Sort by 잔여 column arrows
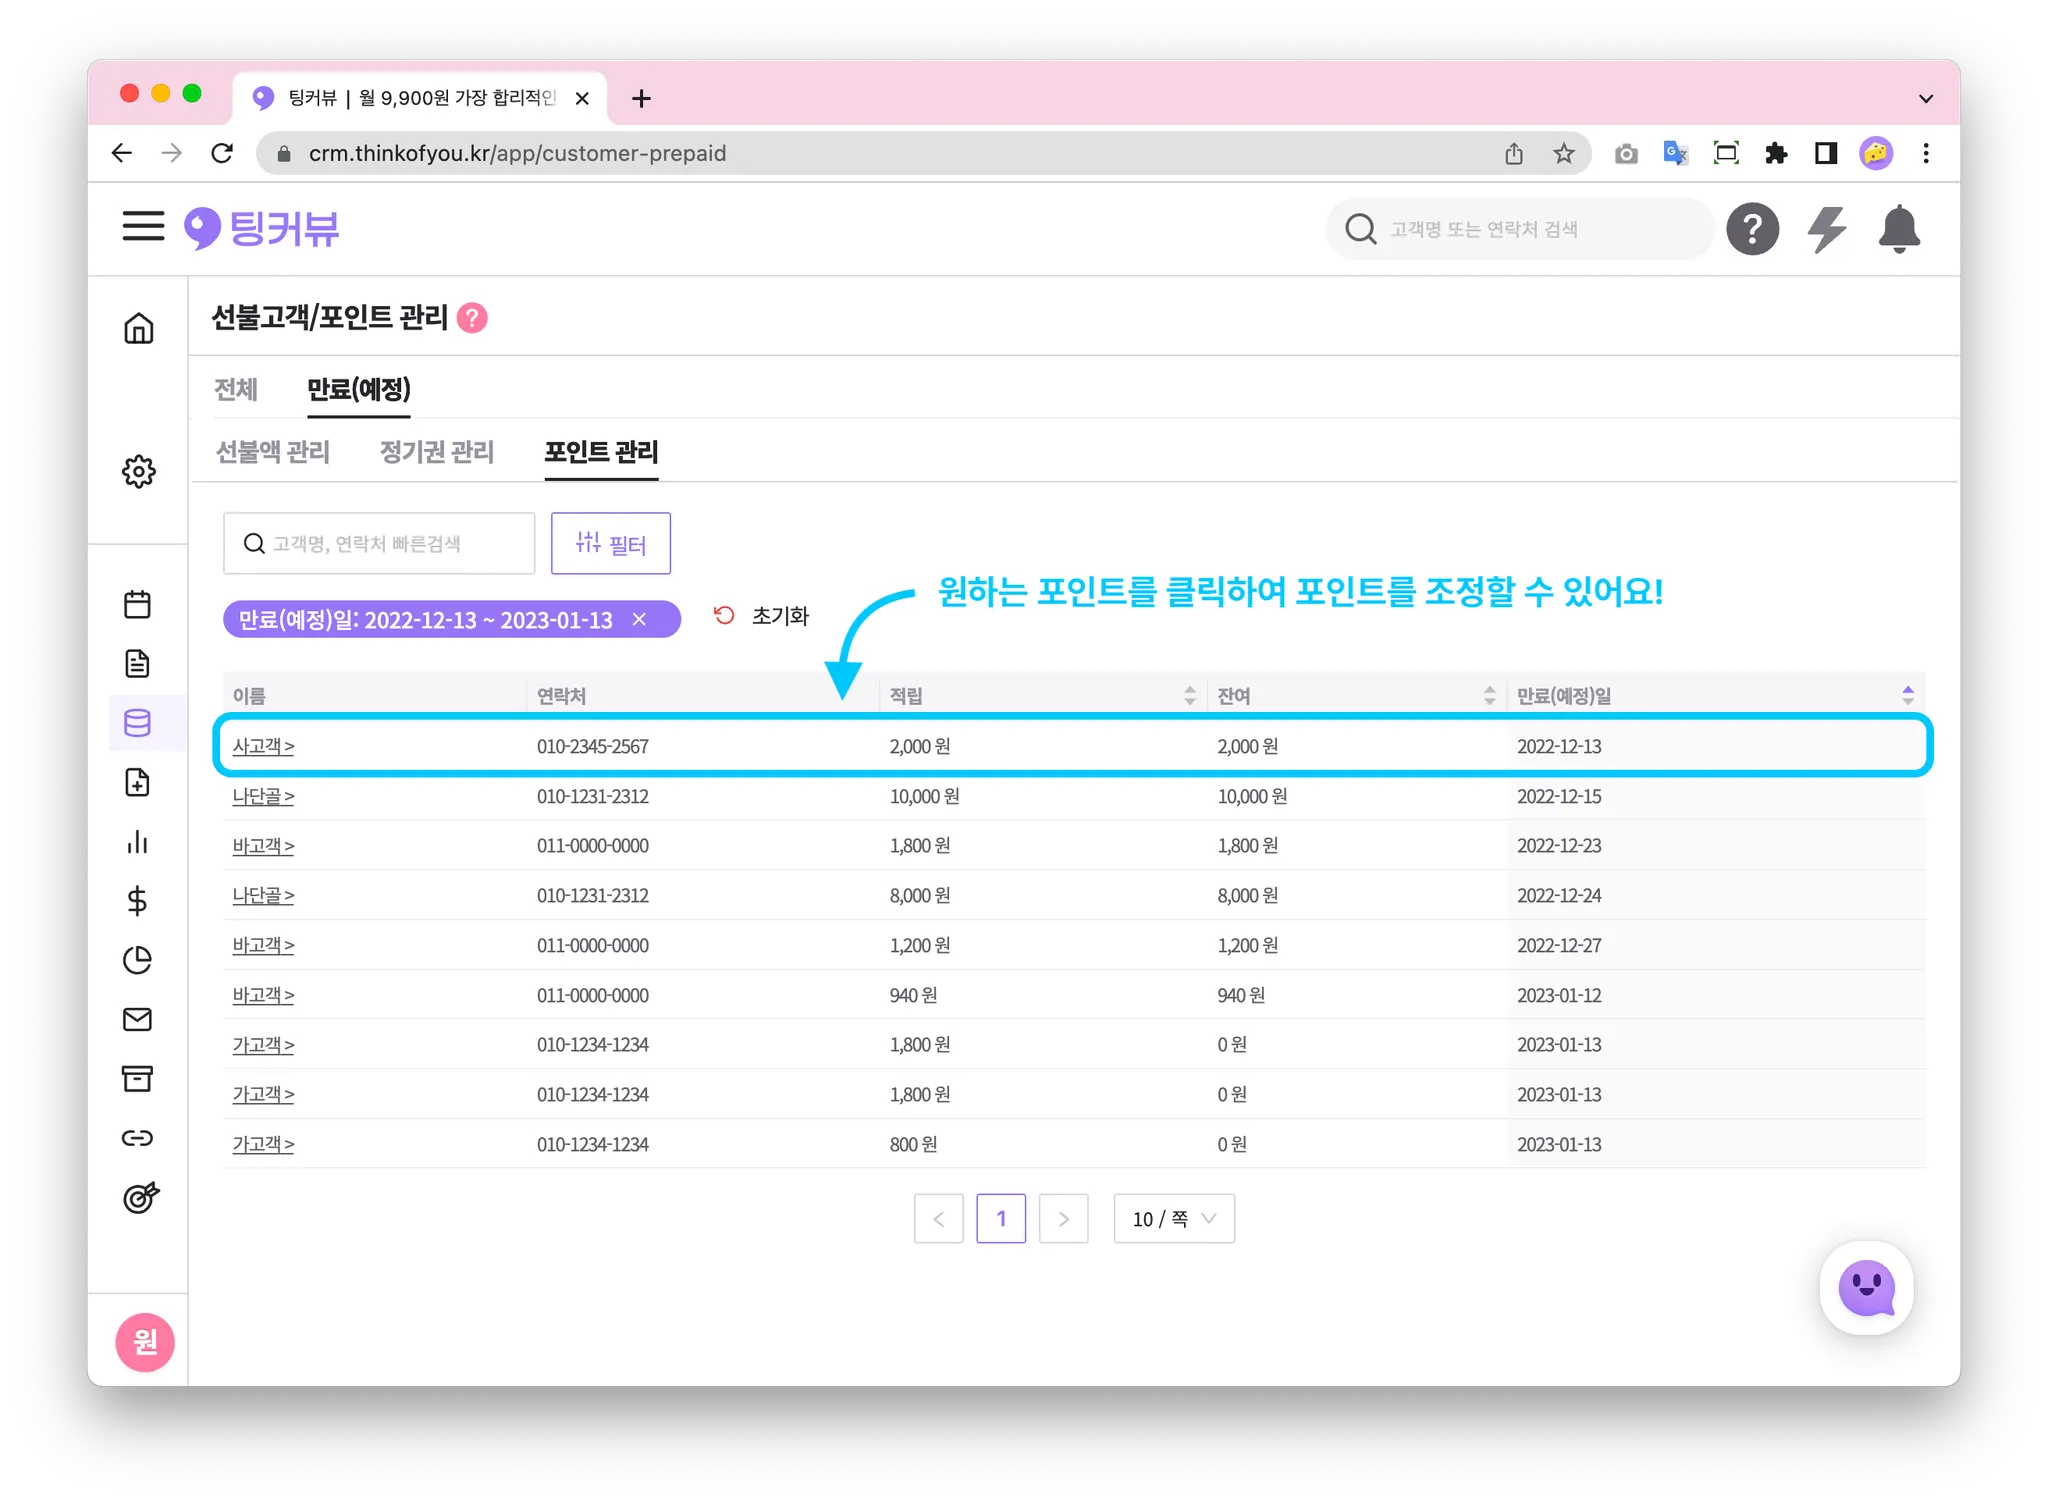Image resolution: width=2048 pixels, height=1502 pixels. tap(1489, 696)
